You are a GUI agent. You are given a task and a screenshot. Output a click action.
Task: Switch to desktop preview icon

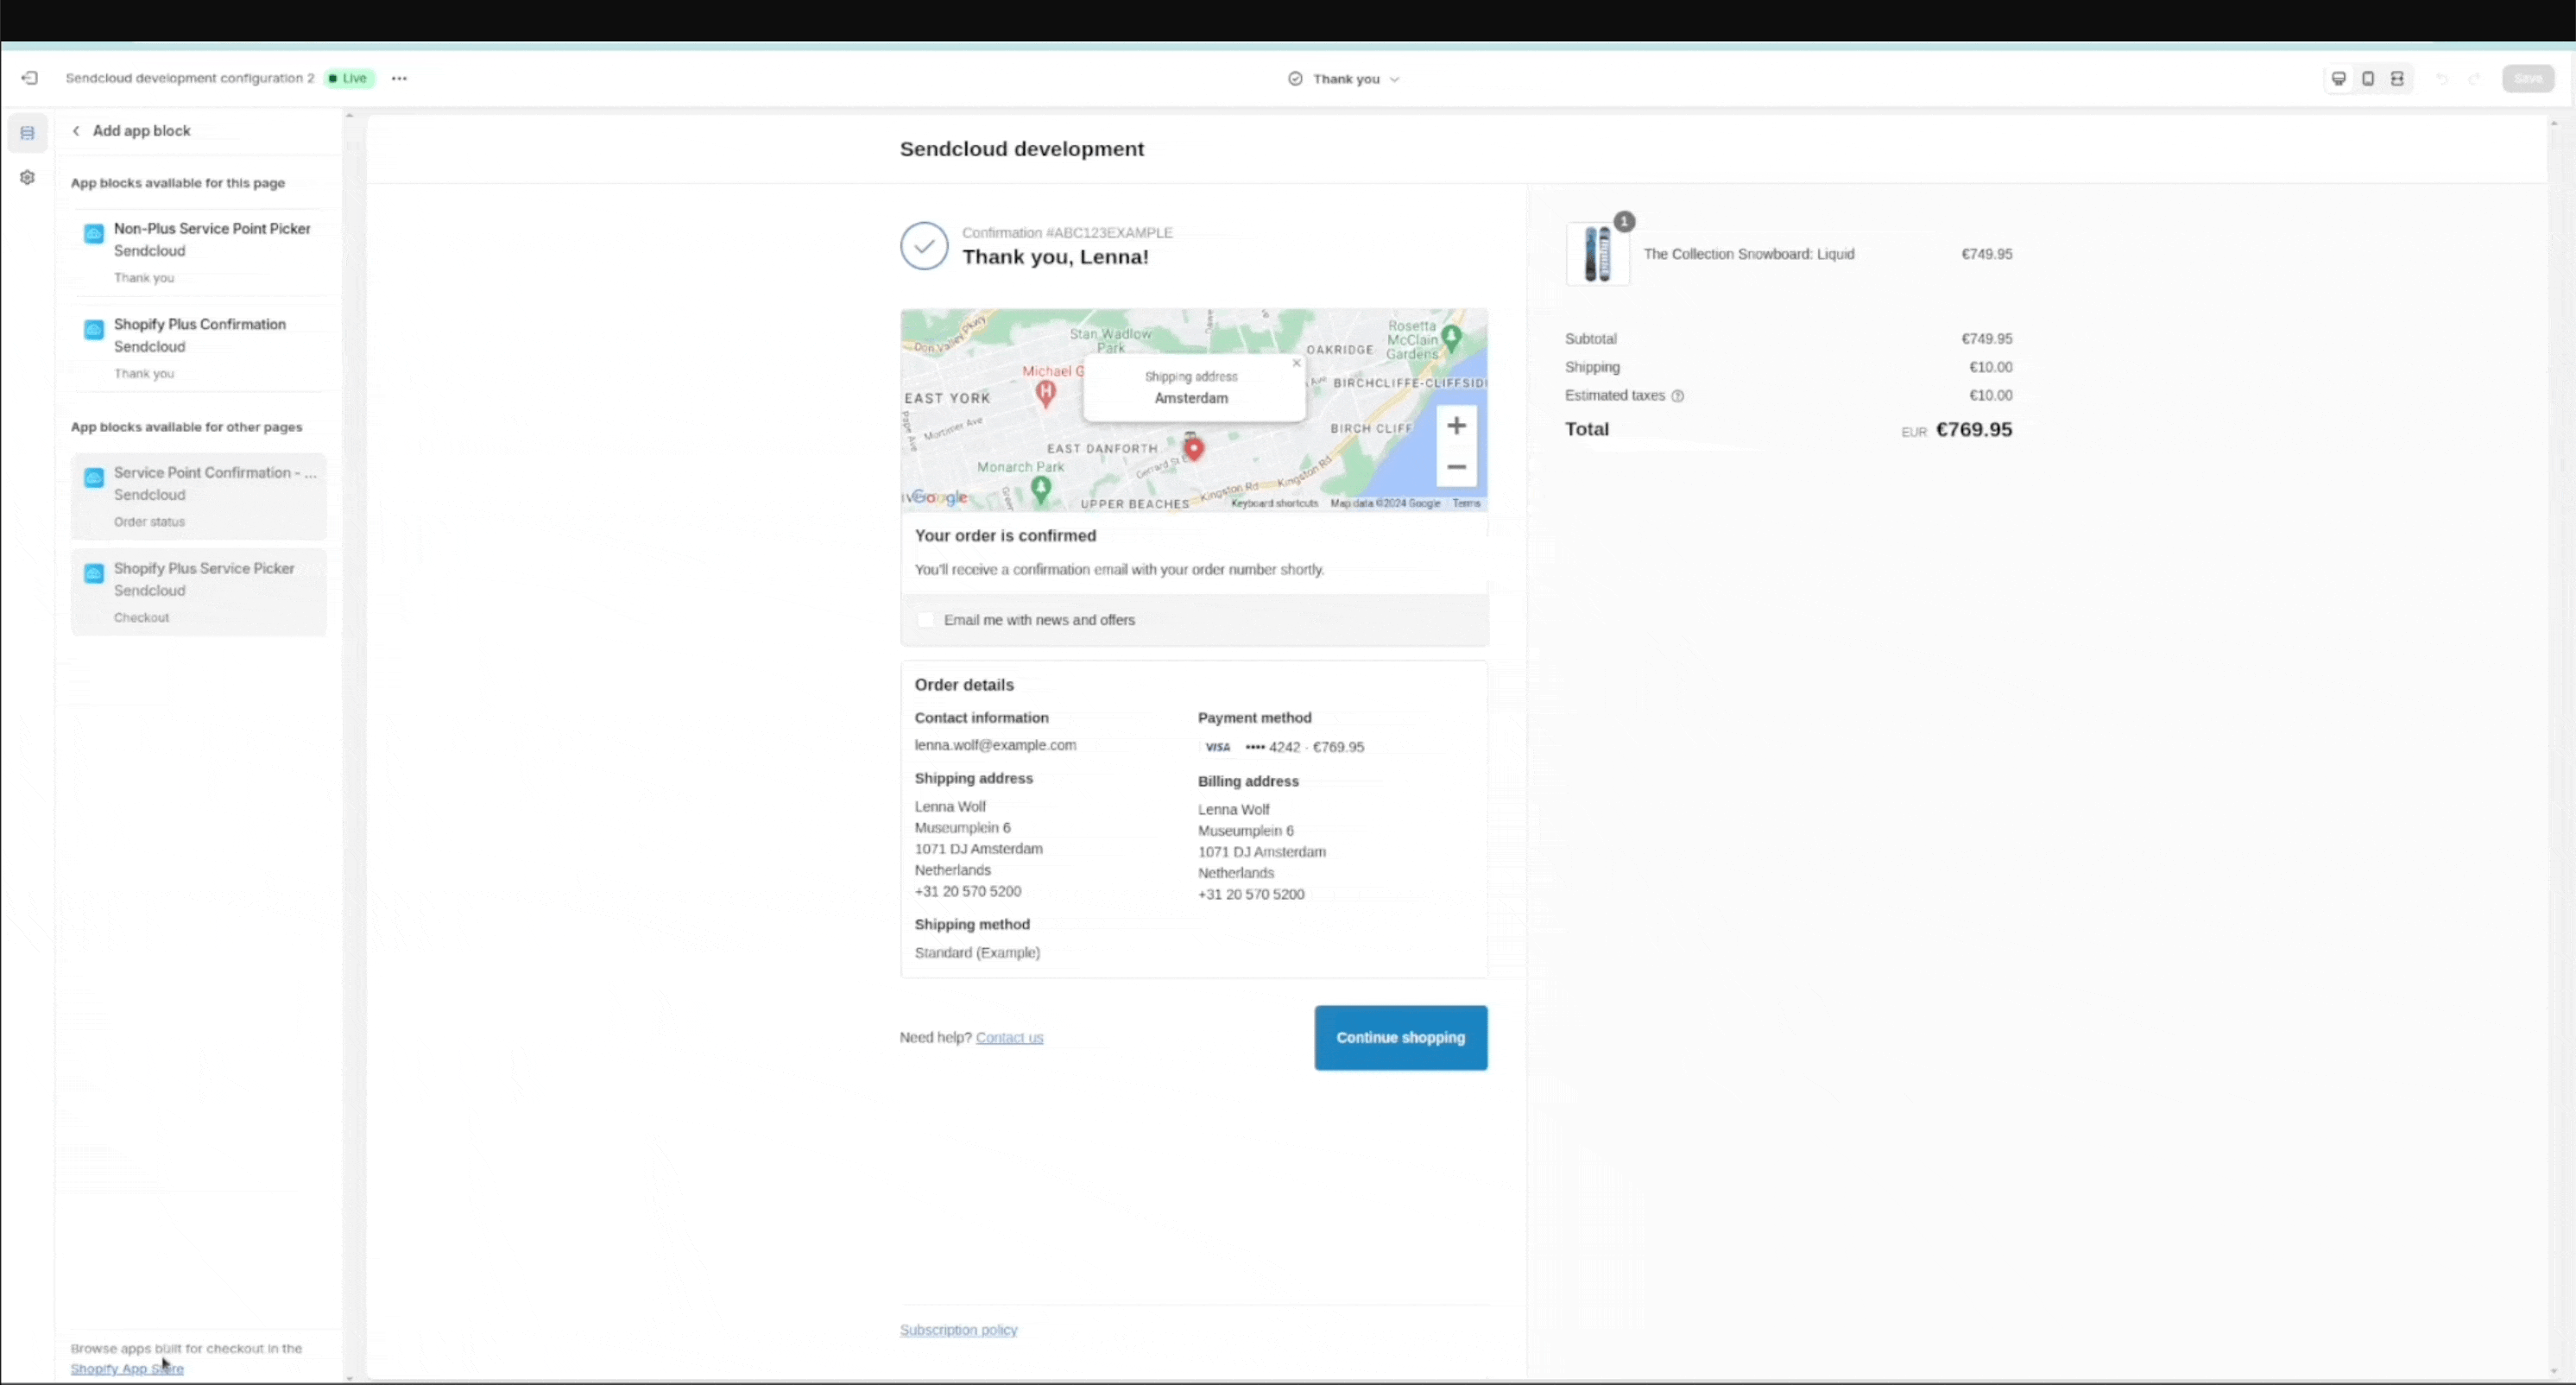[x=2338, y=78]
